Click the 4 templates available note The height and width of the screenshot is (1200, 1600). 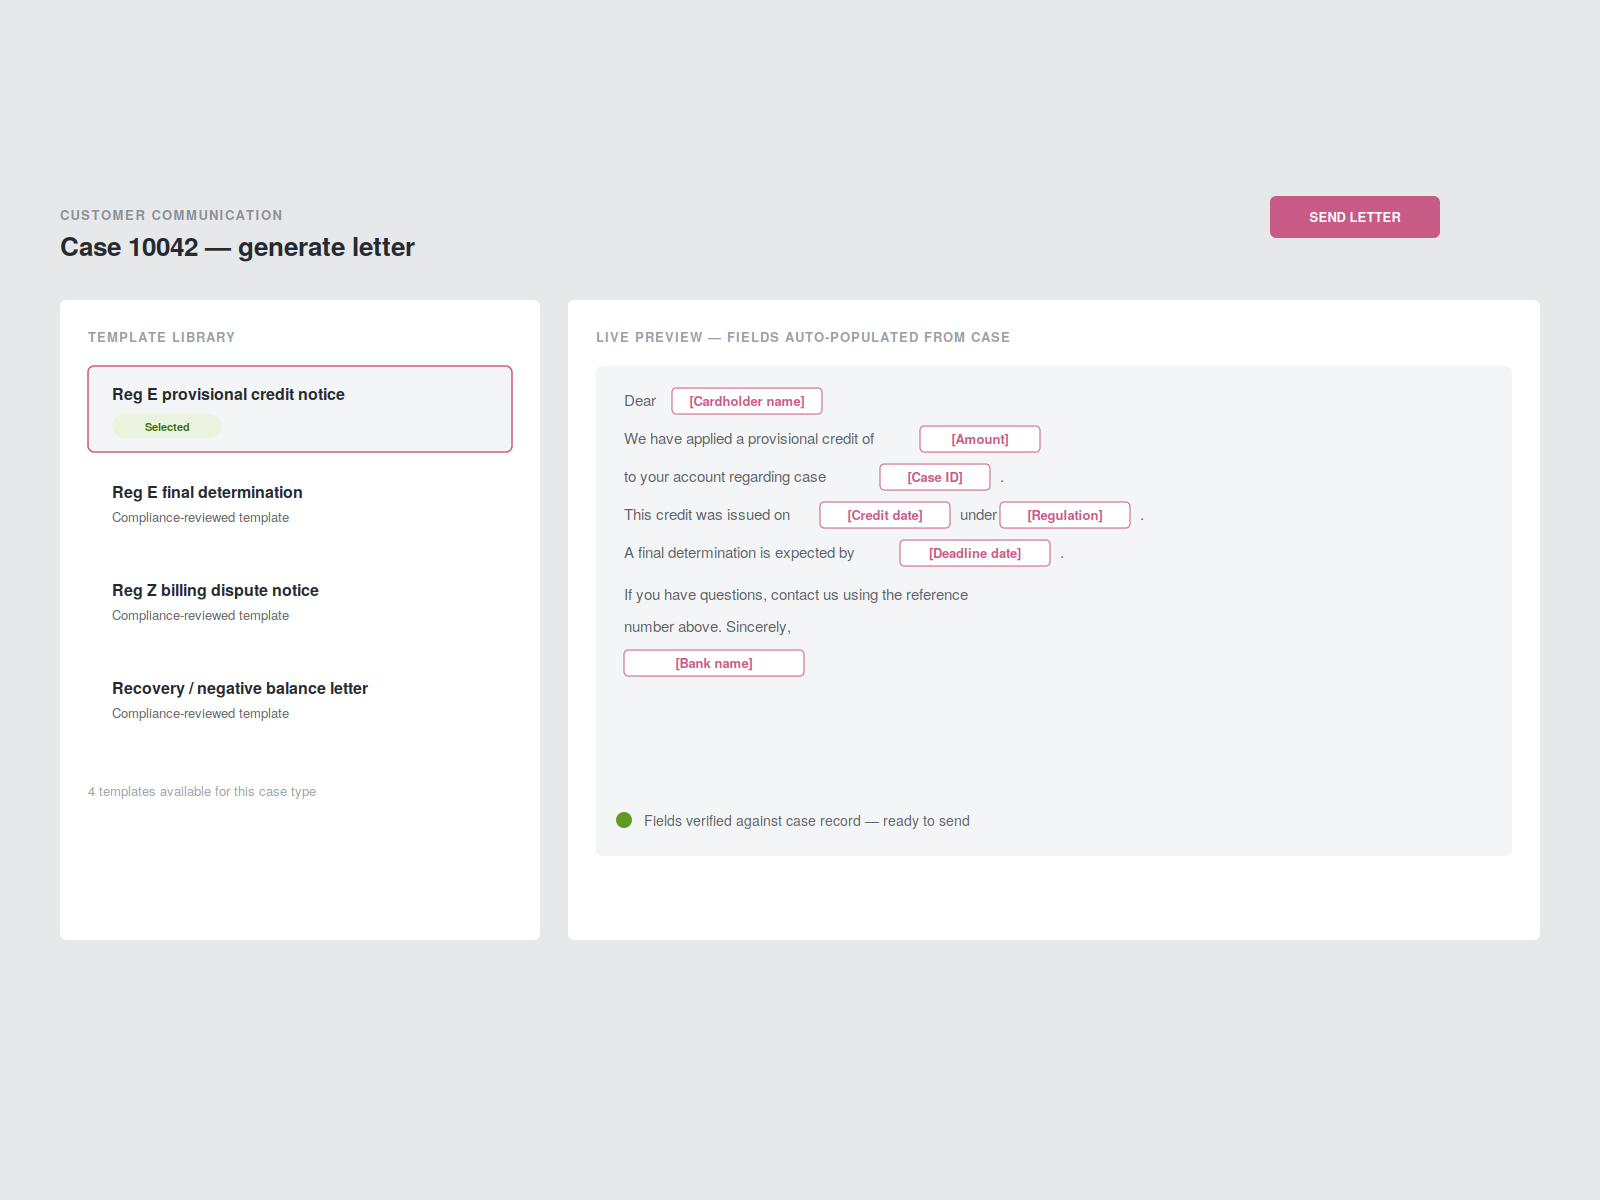coord(202,791)
